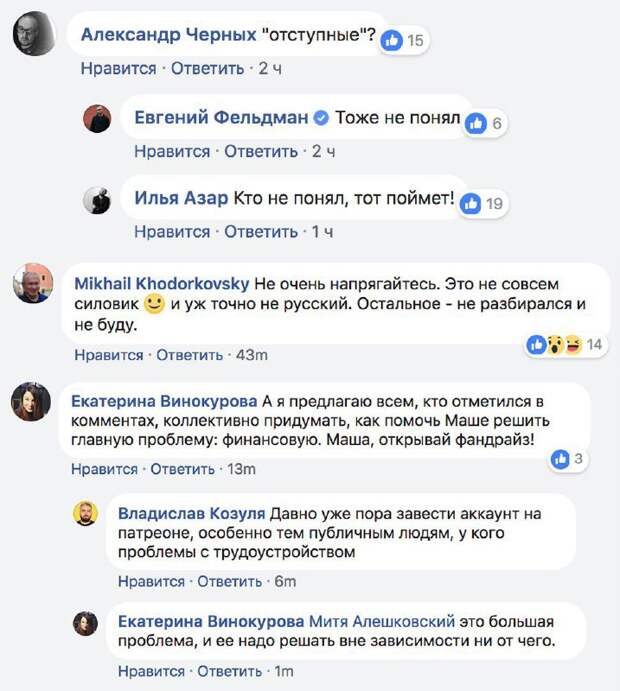Screen dimensions: 620x691
Task: Open Mikhail Khodorkovsky avatar picture
Action: pyautogui.click(x=33, y=283)
